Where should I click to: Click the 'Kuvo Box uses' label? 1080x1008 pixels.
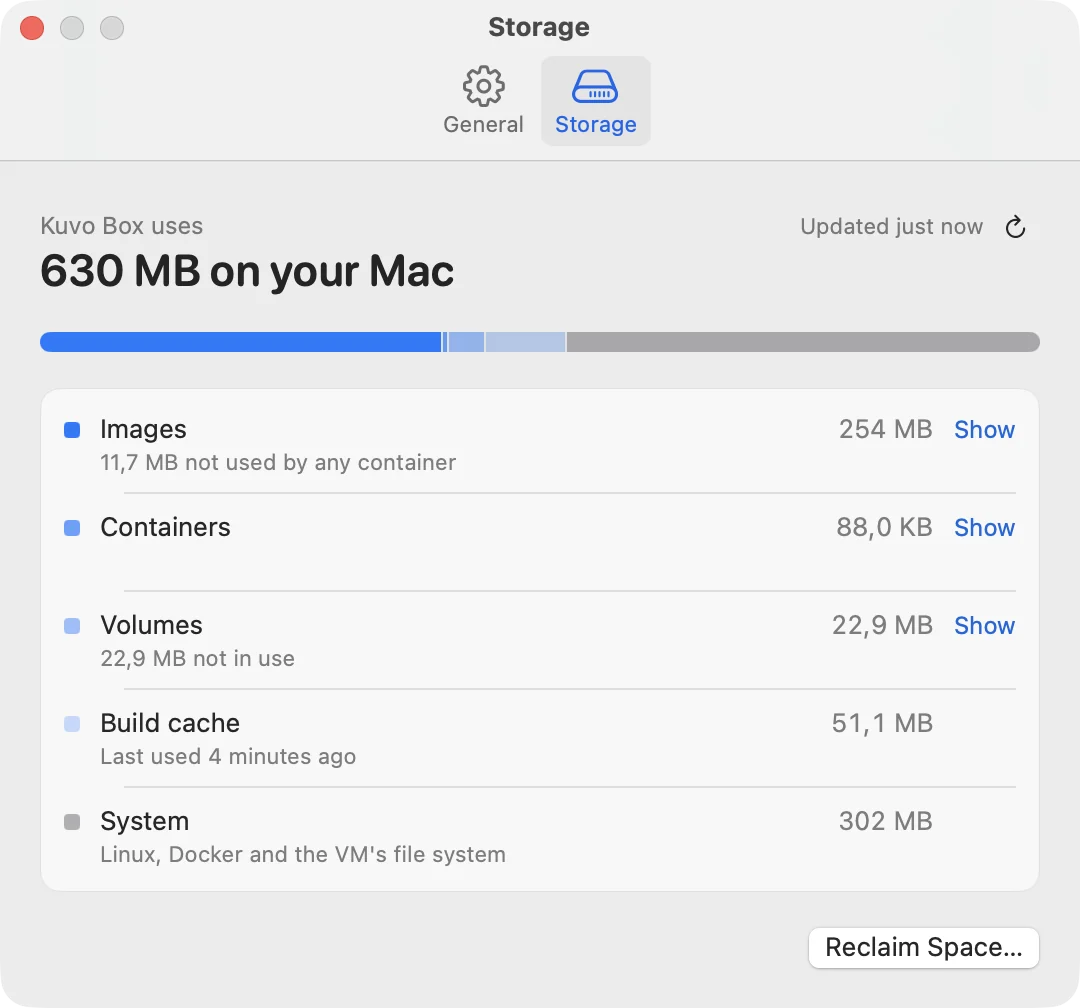[121, 226]
